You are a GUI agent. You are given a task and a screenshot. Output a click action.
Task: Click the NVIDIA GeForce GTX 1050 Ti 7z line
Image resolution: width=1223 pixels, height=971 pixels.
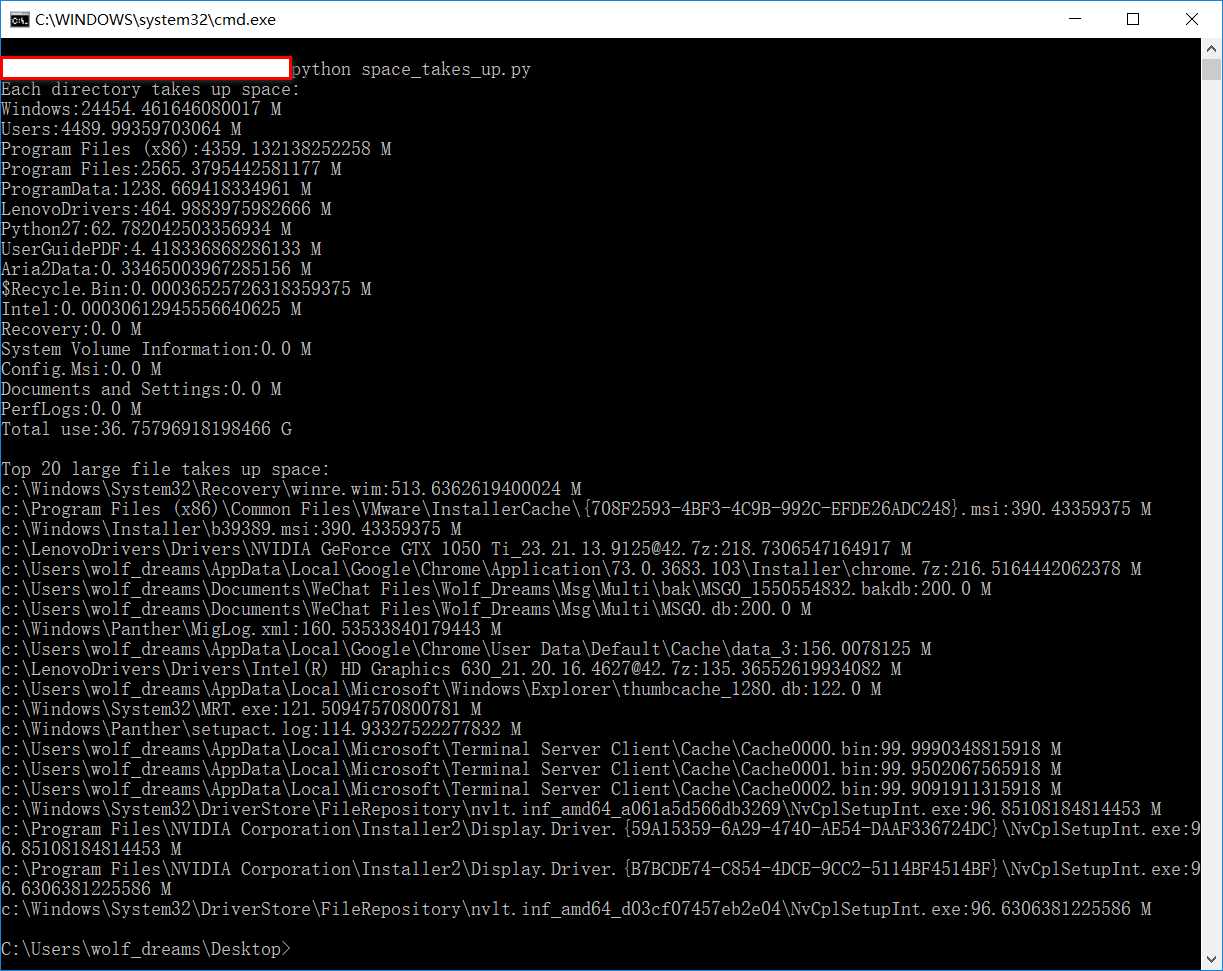click(456, 549)
